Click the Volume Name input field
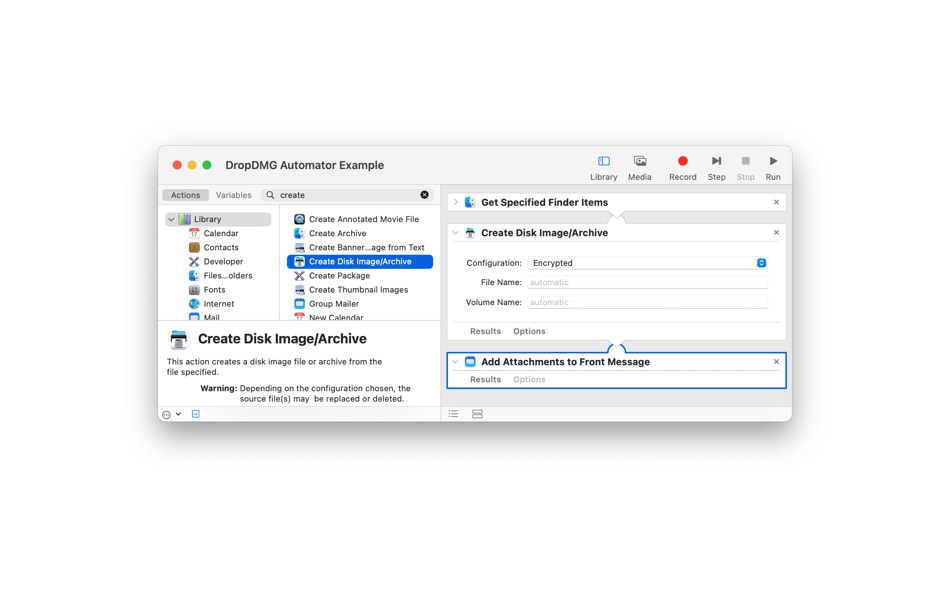This screenshot has width=950, height=594. (648, 302)
